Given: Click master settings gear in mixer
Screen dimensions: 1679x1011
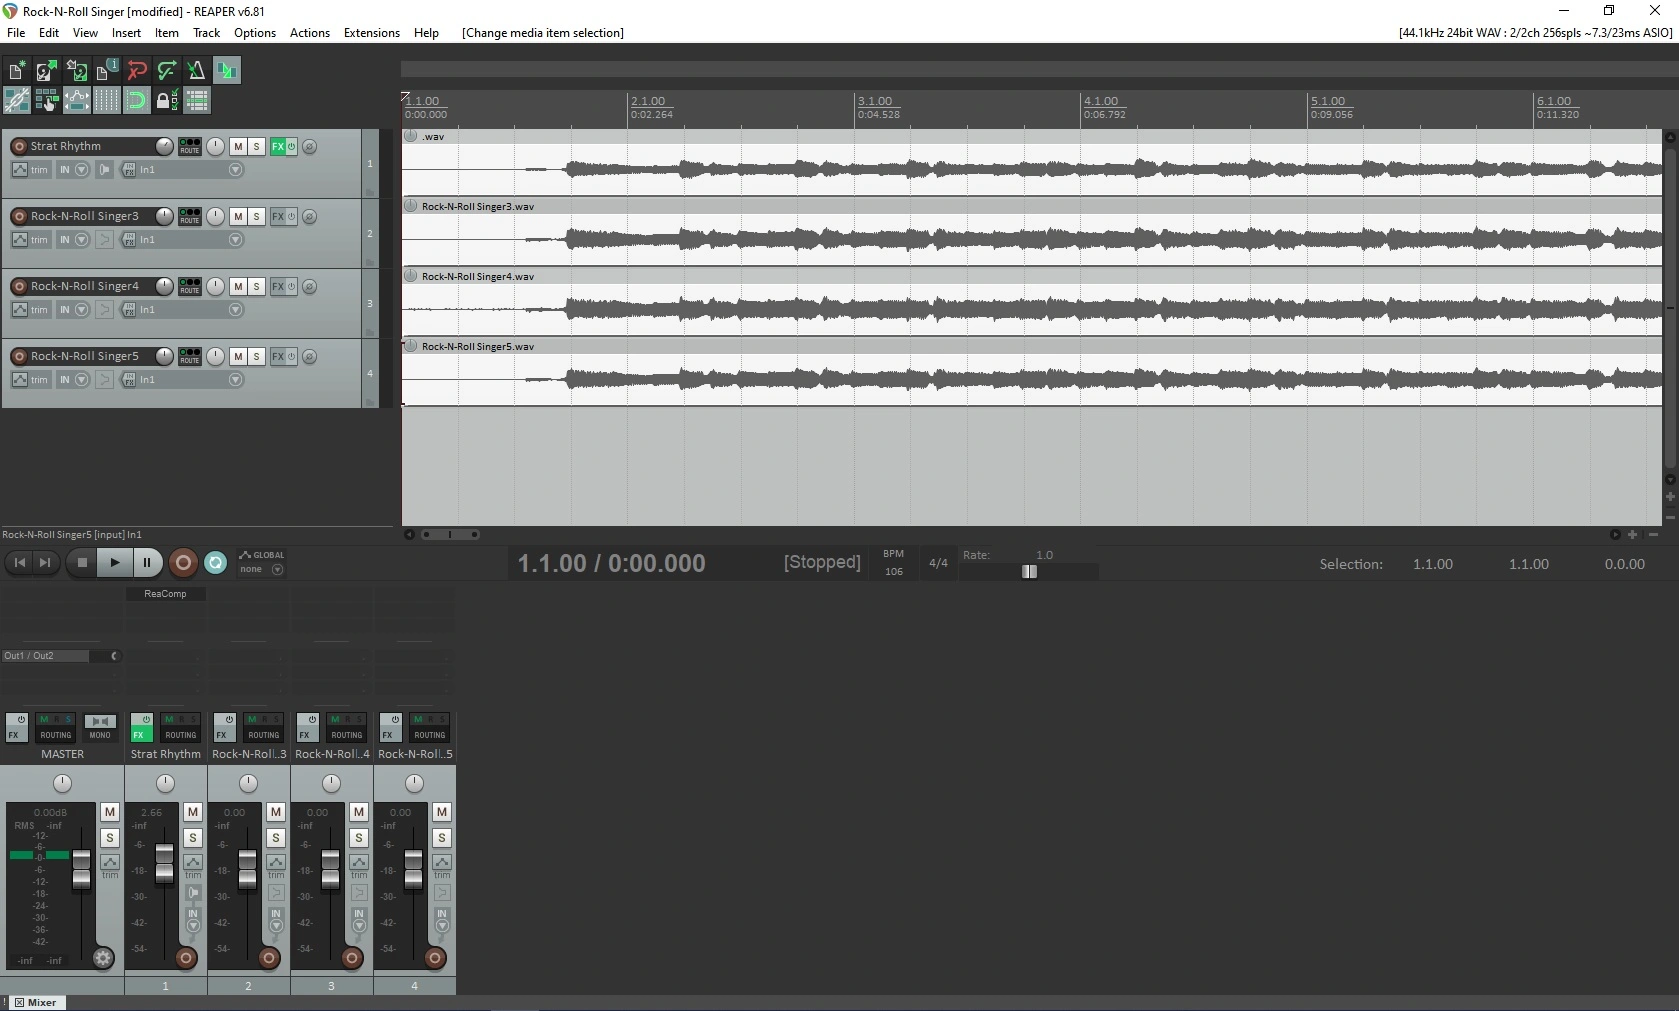Looking at the screenshot, I should (x=103, y=958).
